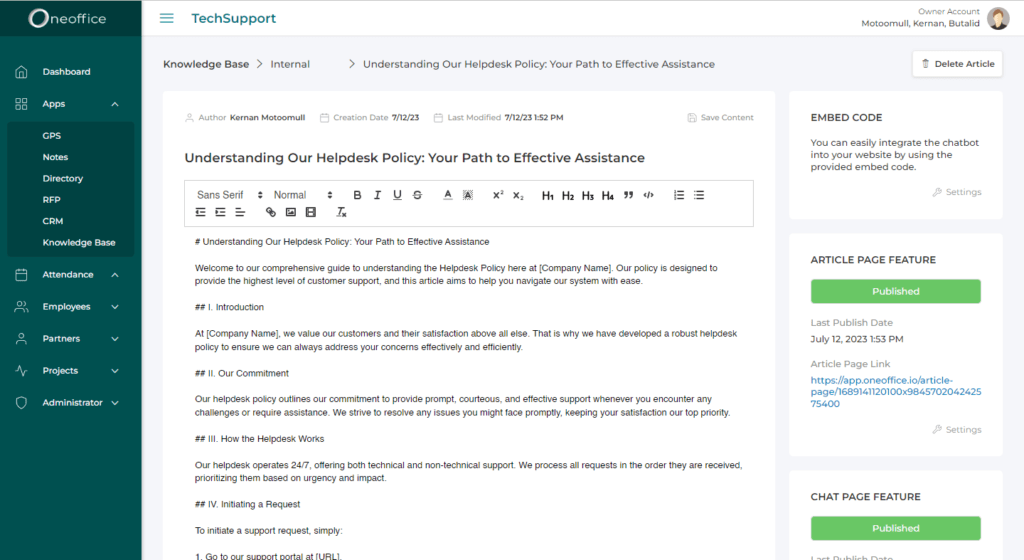Click the Delete Article button
The image size is (1024, 560).
tap(957, 64)
